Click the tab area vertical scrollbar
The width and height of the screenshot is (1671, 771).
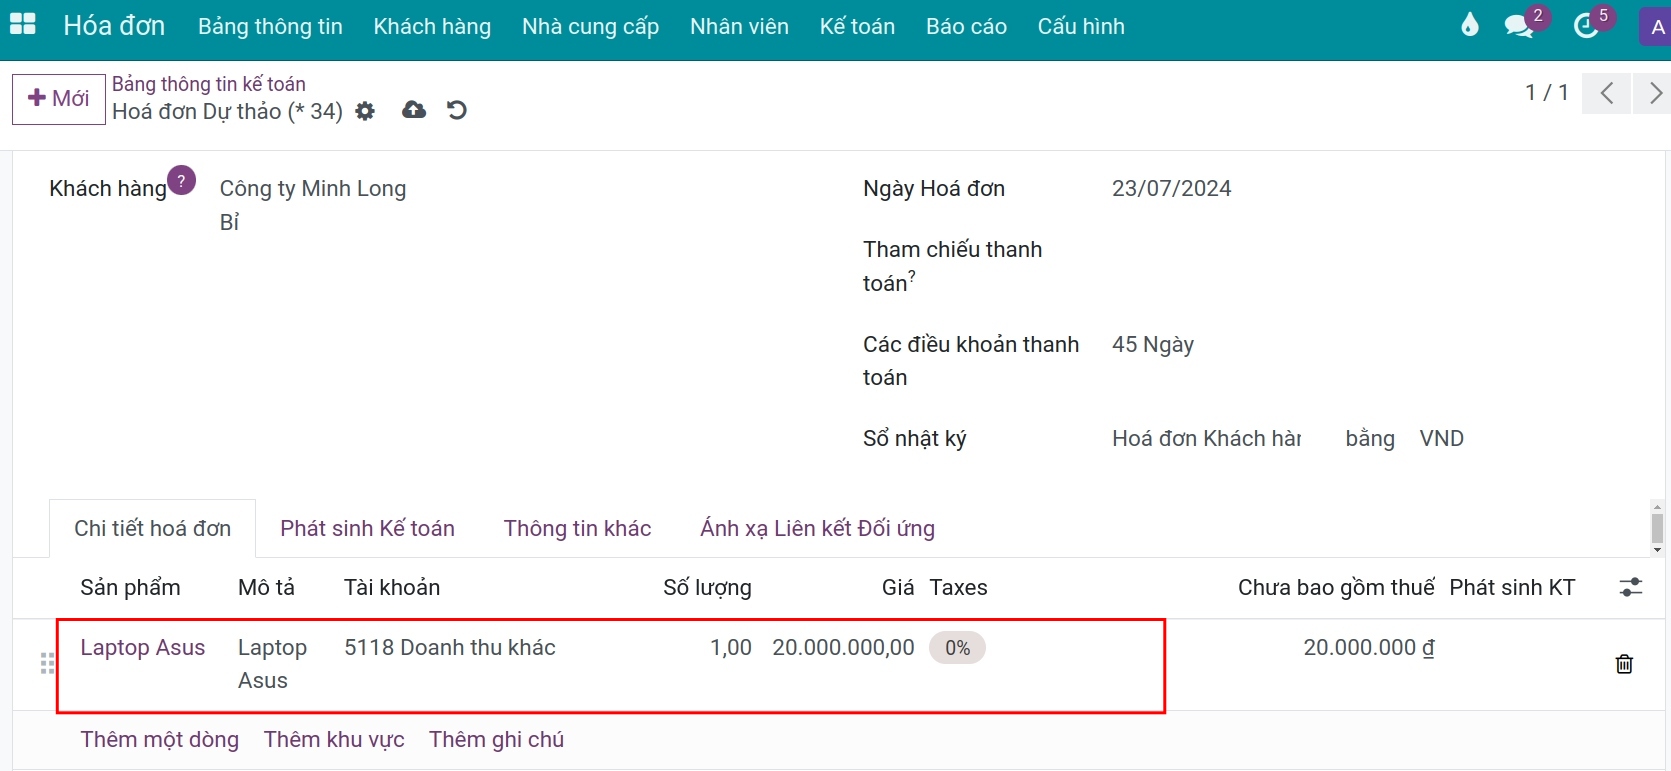pos(1657,528)
